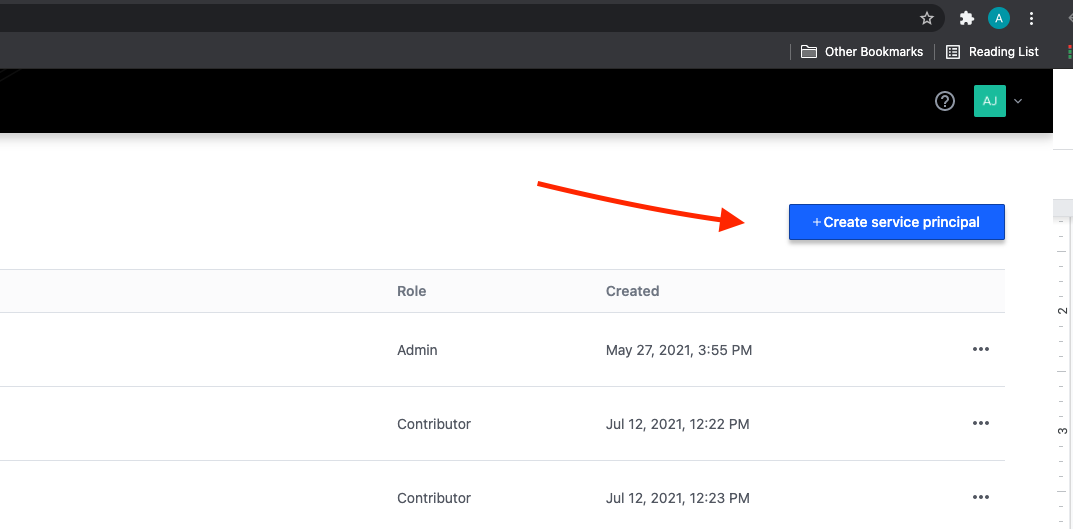1073x529 pixels.
Task: Select the Admin role cell
Action: [x=417, y=350]
